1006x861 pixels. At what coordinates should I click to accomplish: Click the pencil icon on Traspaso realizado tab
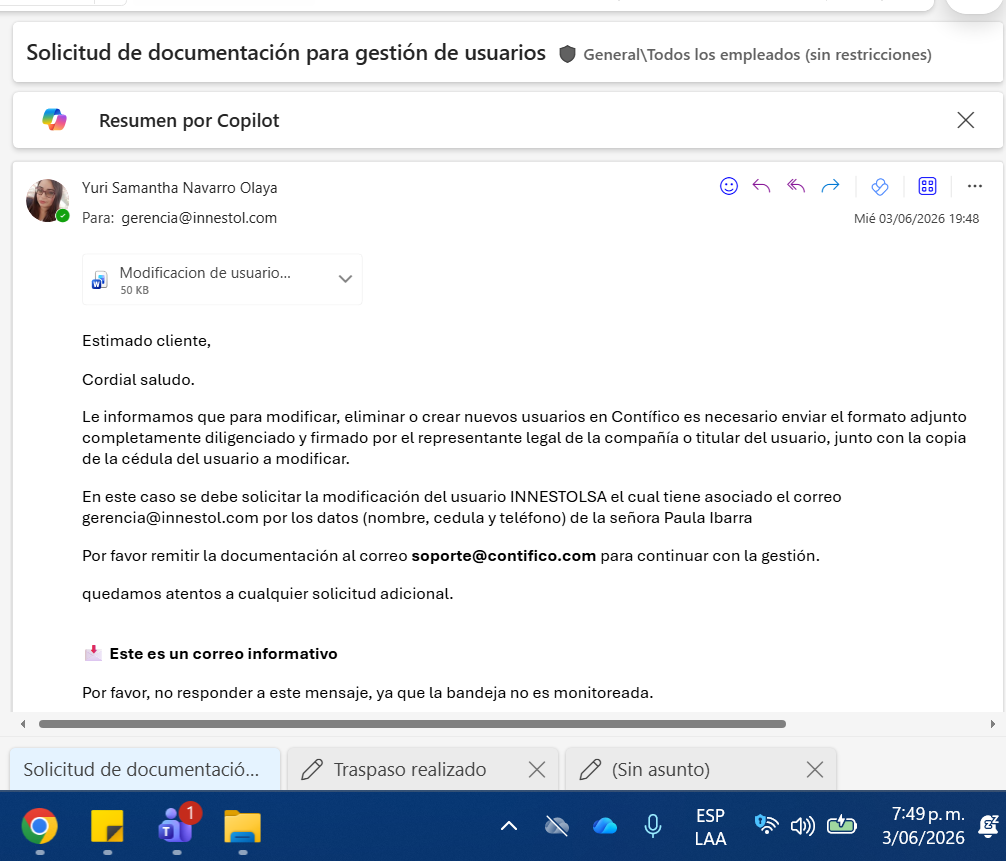click(x=312, y=769)
